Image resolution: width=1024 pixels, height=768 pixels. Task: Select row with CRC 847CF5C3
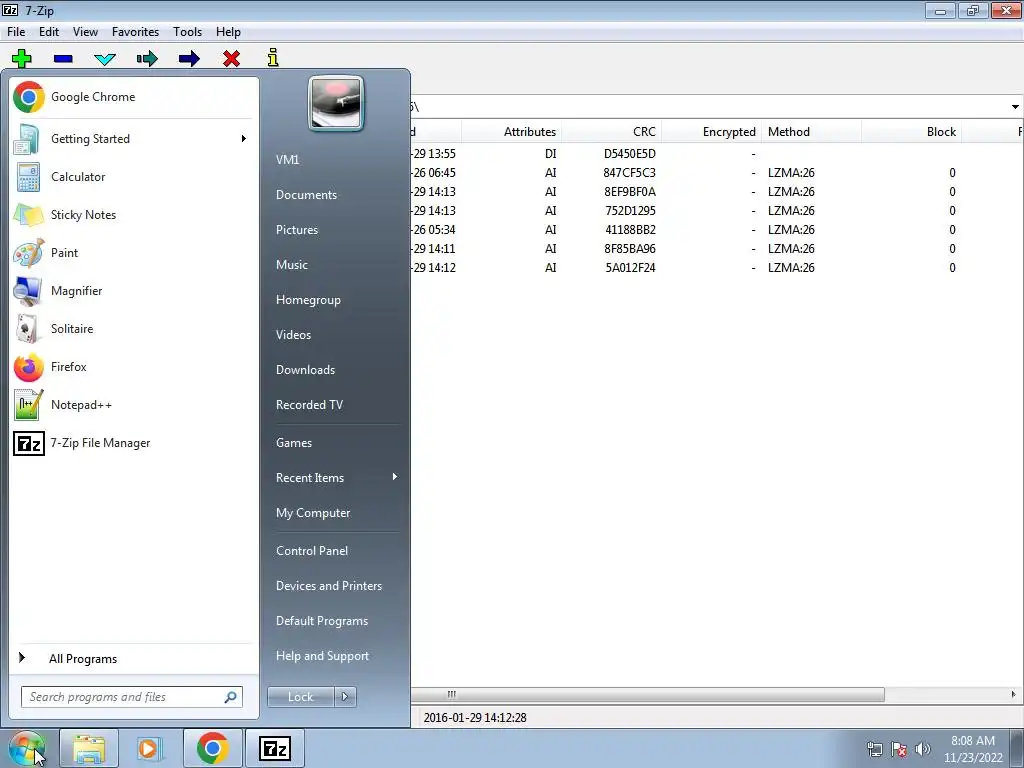point(717,172)
